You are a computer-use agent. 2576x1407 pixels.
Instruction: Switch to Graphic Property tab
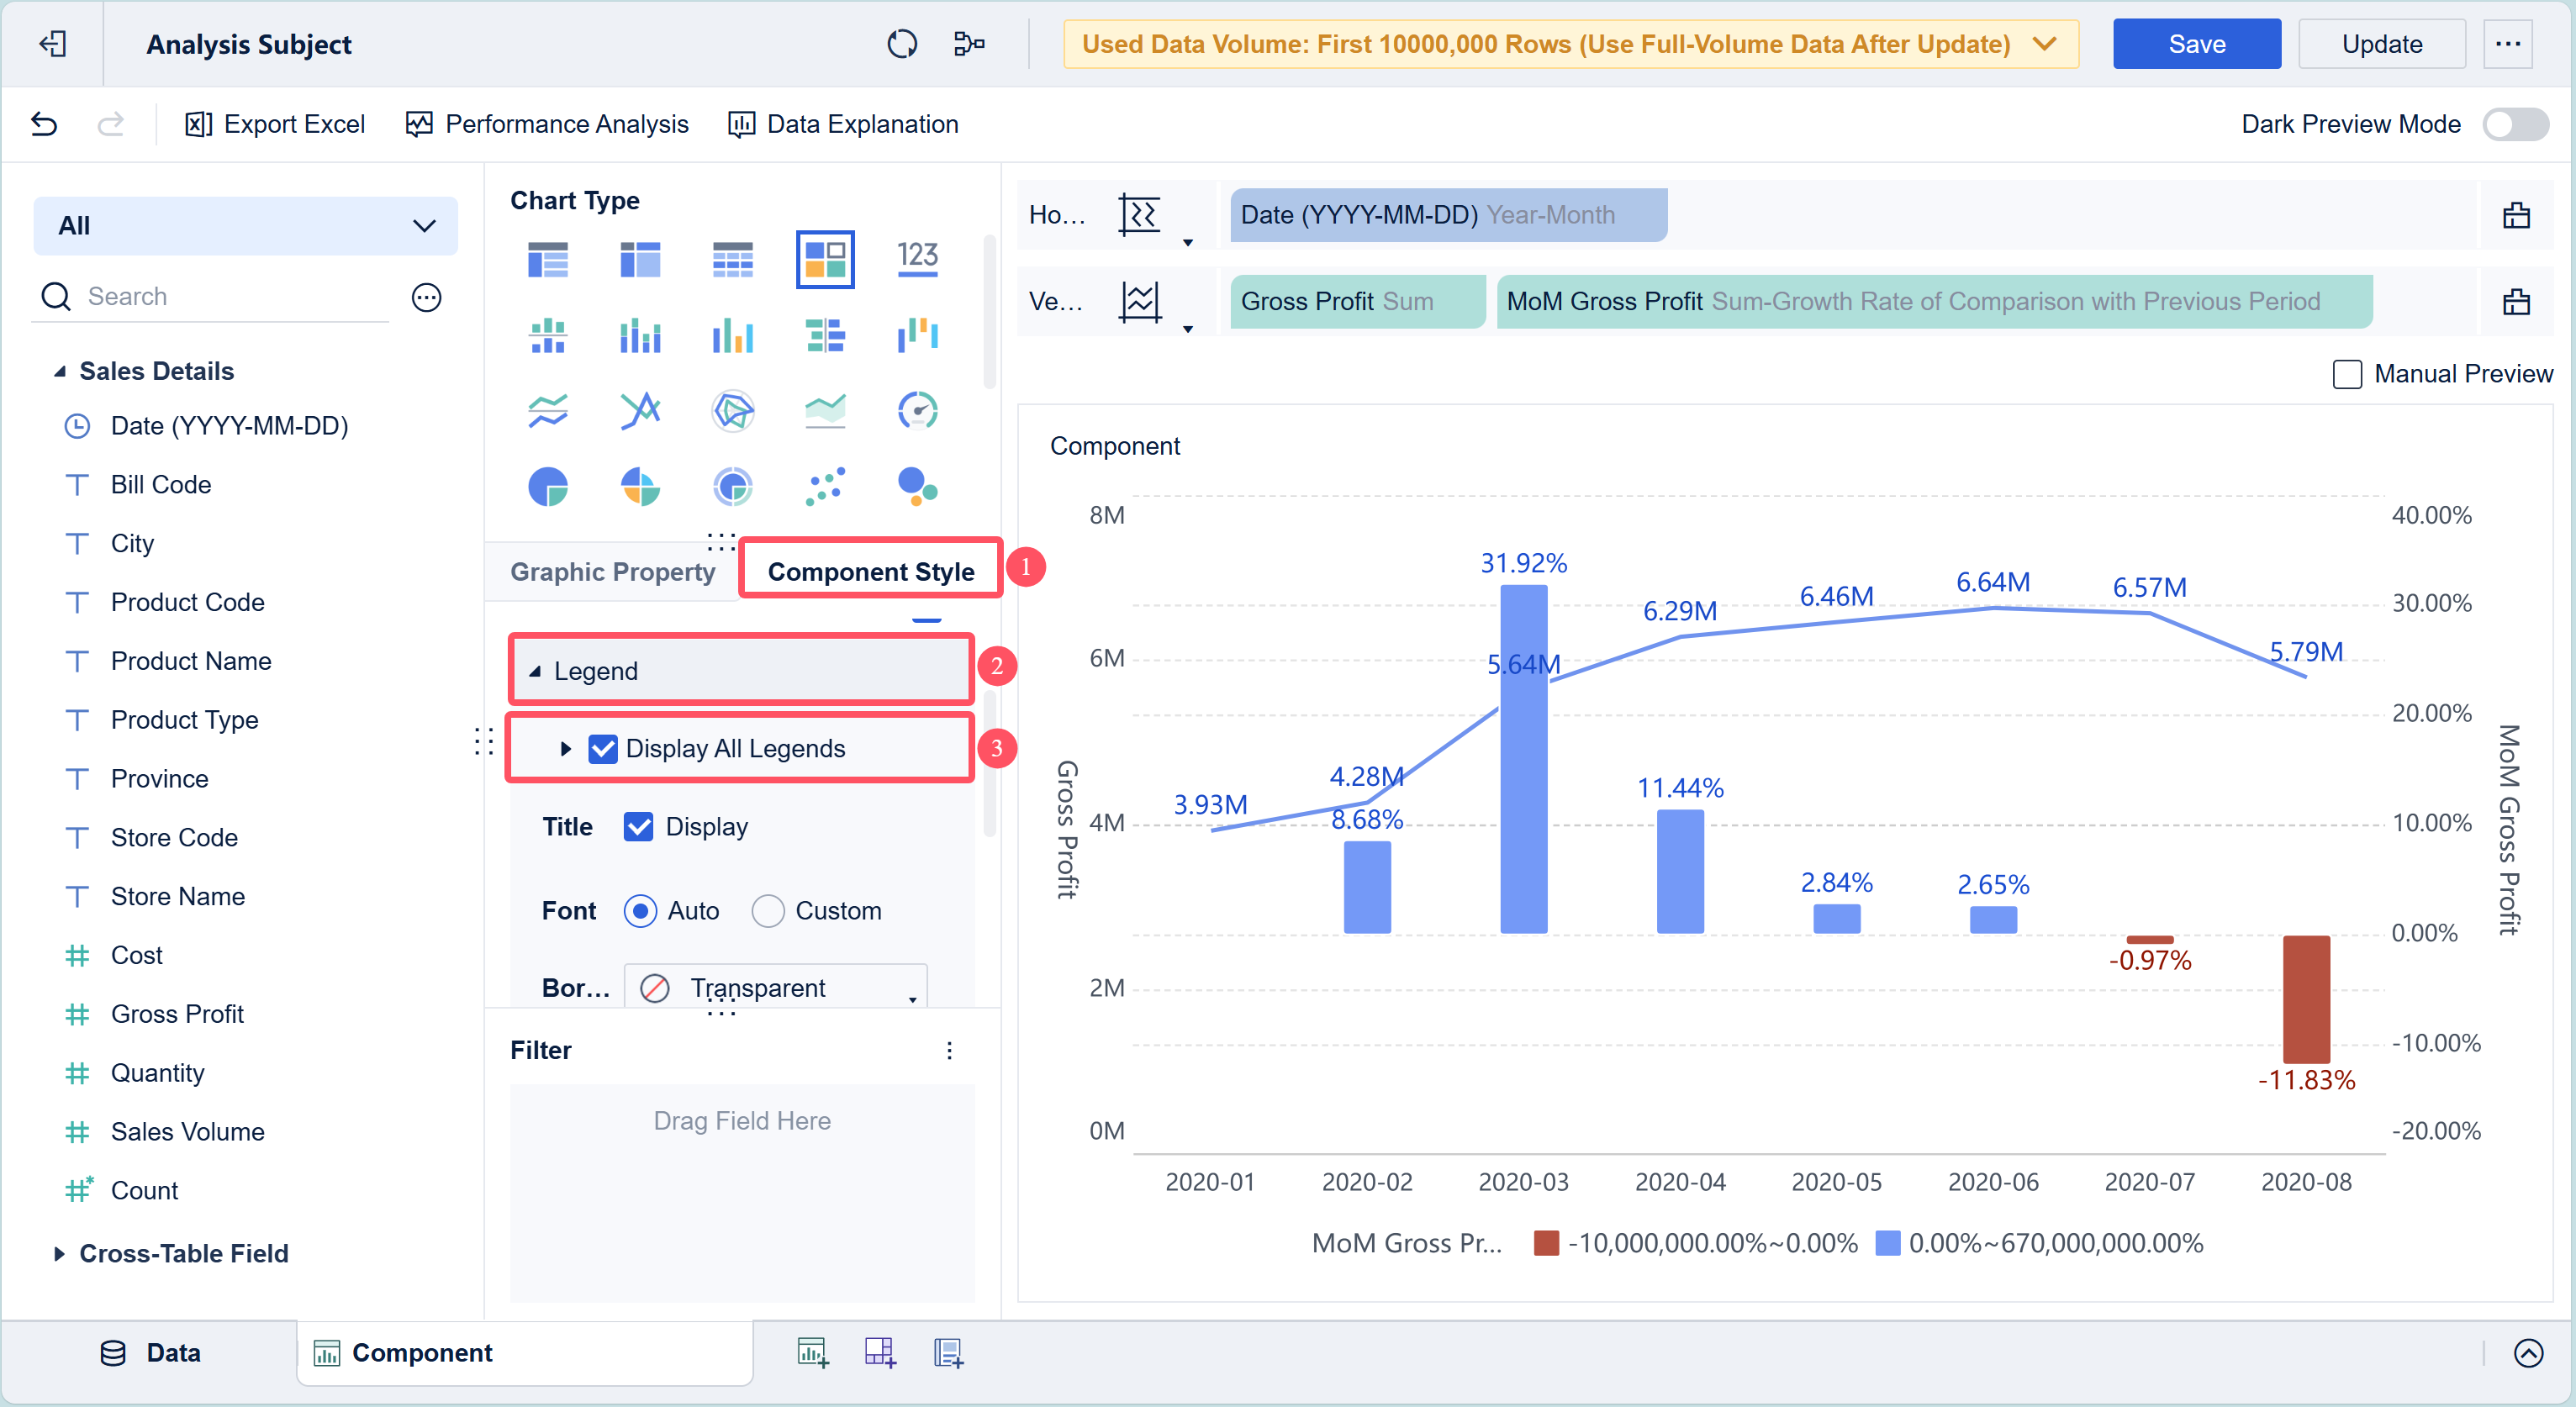coord(612,572)
